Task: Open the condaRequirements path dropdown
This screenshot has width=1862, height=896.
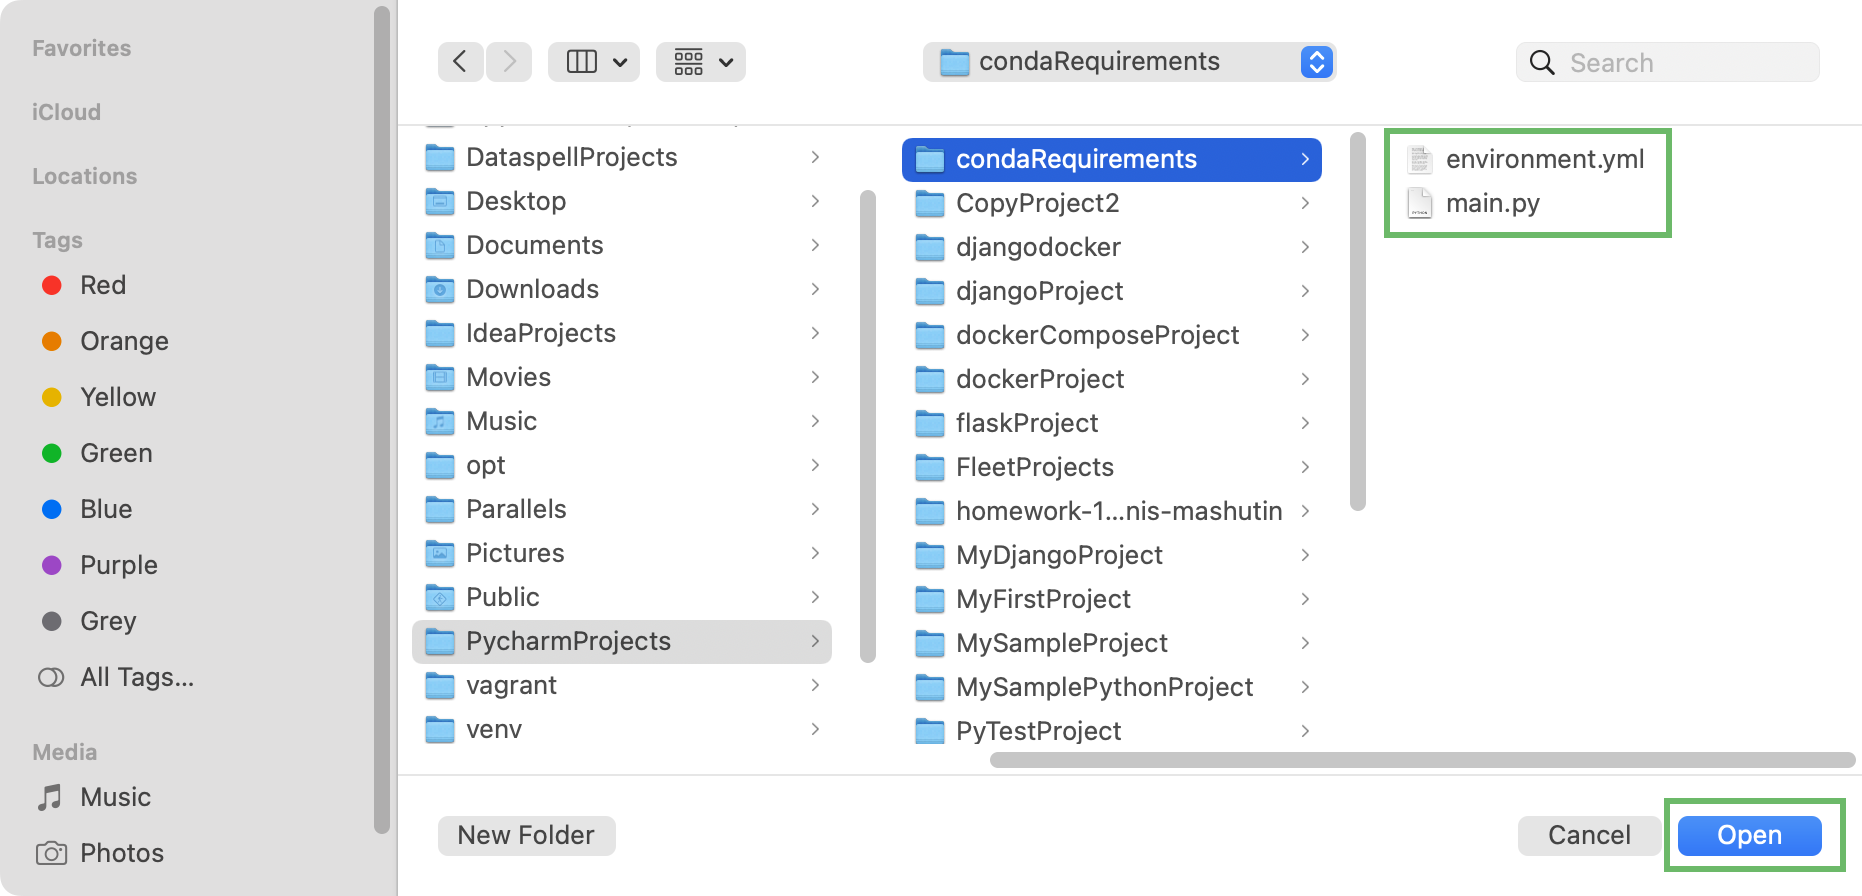Action: pyautogui.click(x=1317, y=61)
